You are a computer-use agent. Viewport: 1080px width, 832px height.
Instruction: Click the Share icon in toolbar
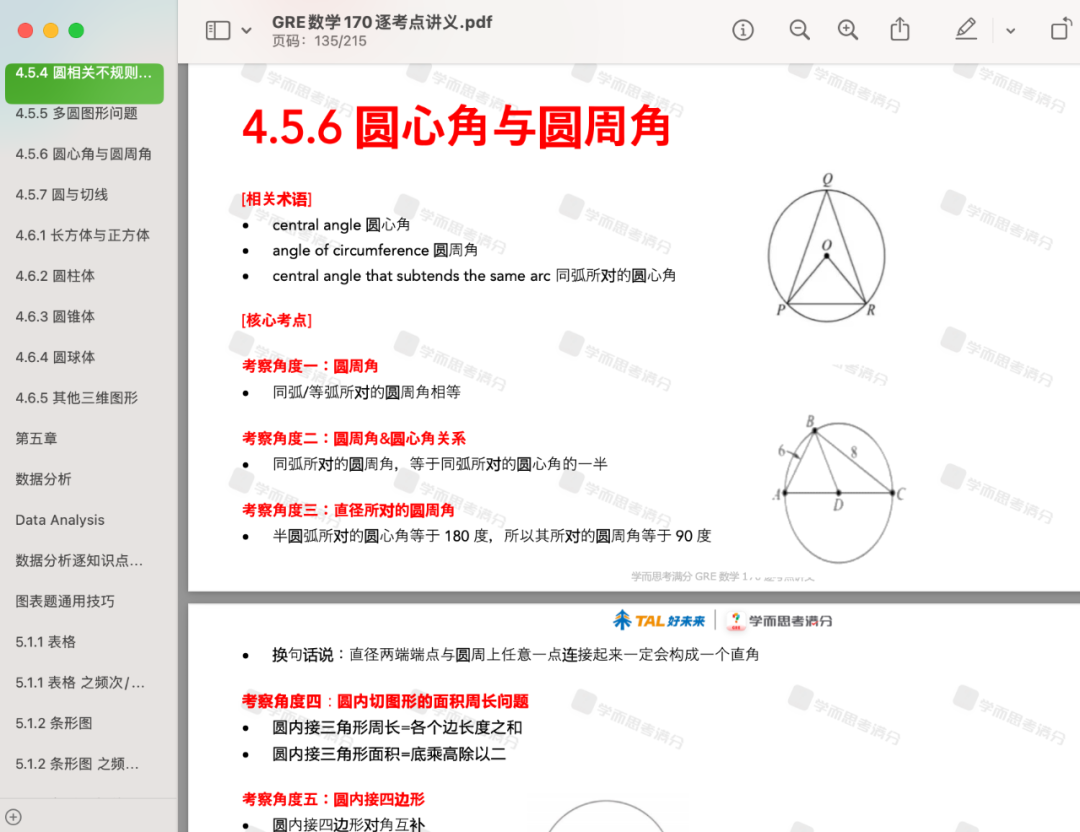[900, 30]
